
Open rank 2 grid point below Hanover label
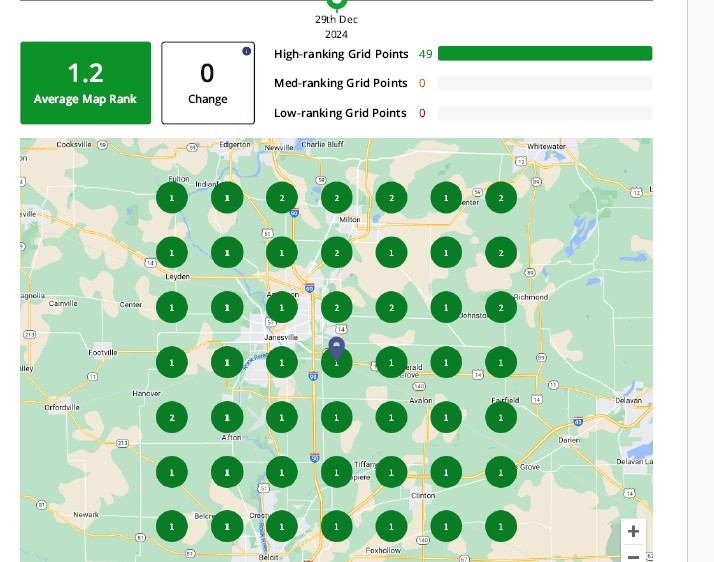point(172,418)
